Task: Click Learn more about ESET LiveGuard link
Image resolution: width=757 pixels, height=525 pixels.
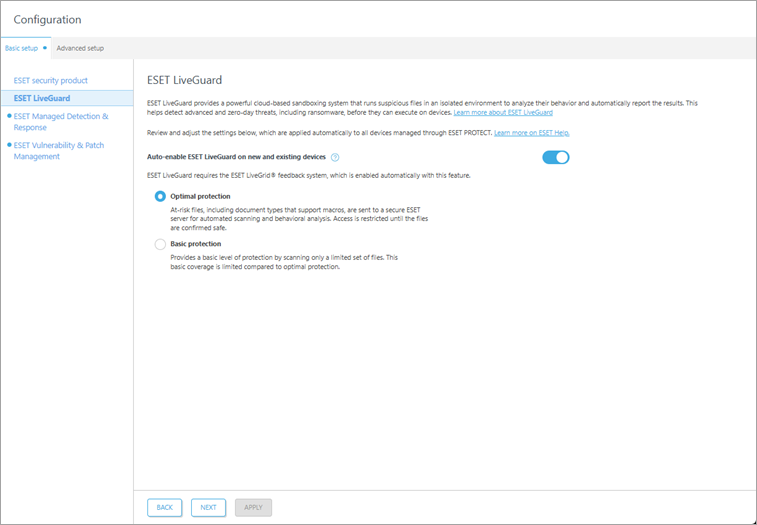Action: pyautogui.click(x=503, y=113)
